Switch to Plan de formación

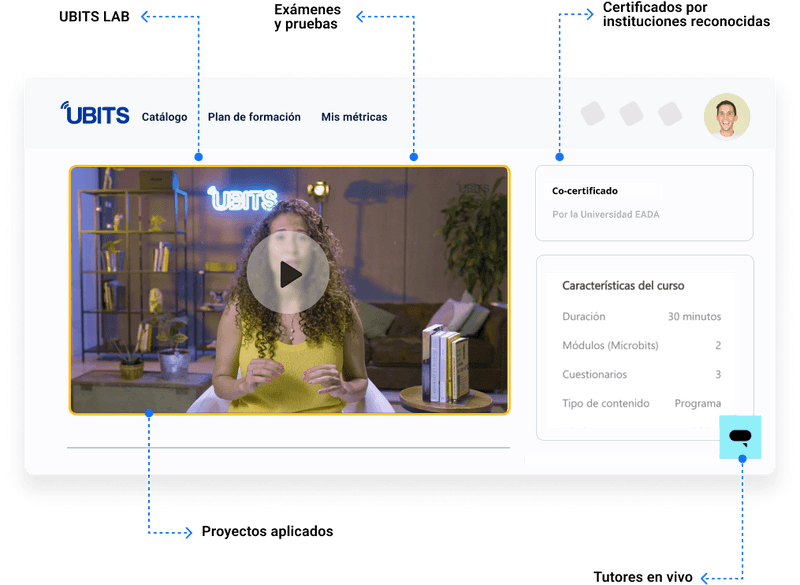click(x=255, y=117)
